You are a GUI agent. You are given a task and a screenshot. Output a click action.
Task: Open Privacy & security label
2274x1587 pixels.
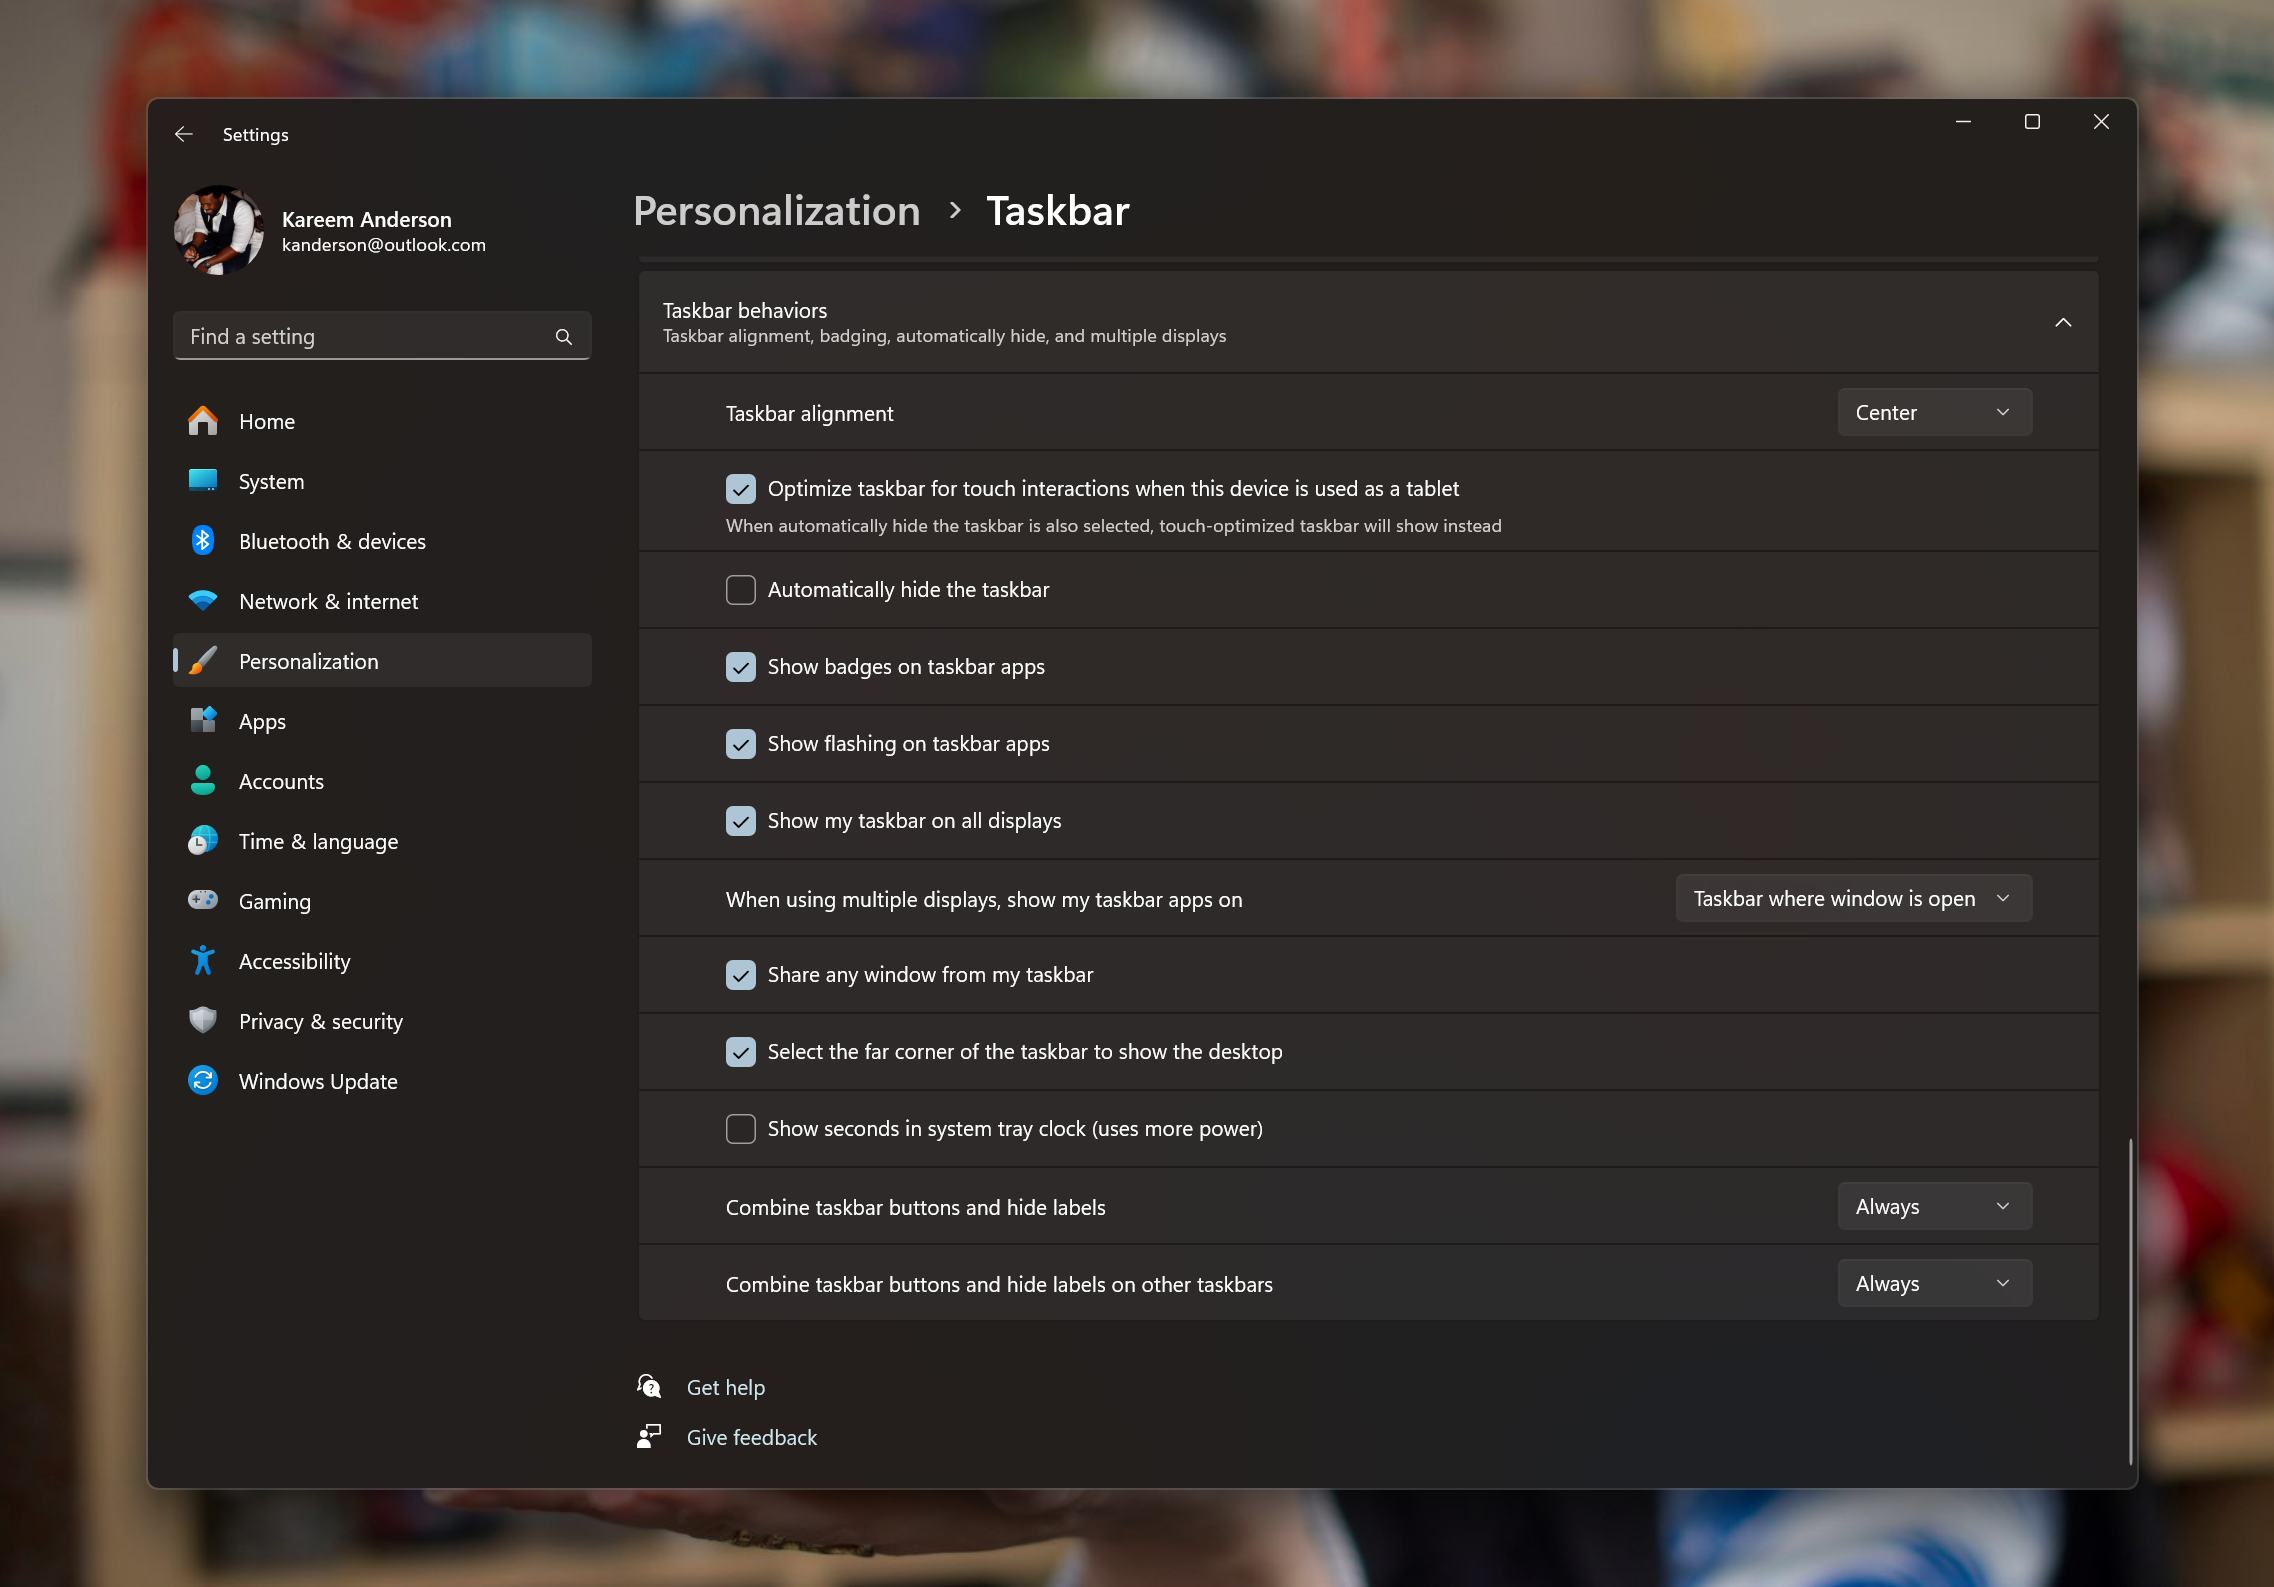click(321, 1021)
